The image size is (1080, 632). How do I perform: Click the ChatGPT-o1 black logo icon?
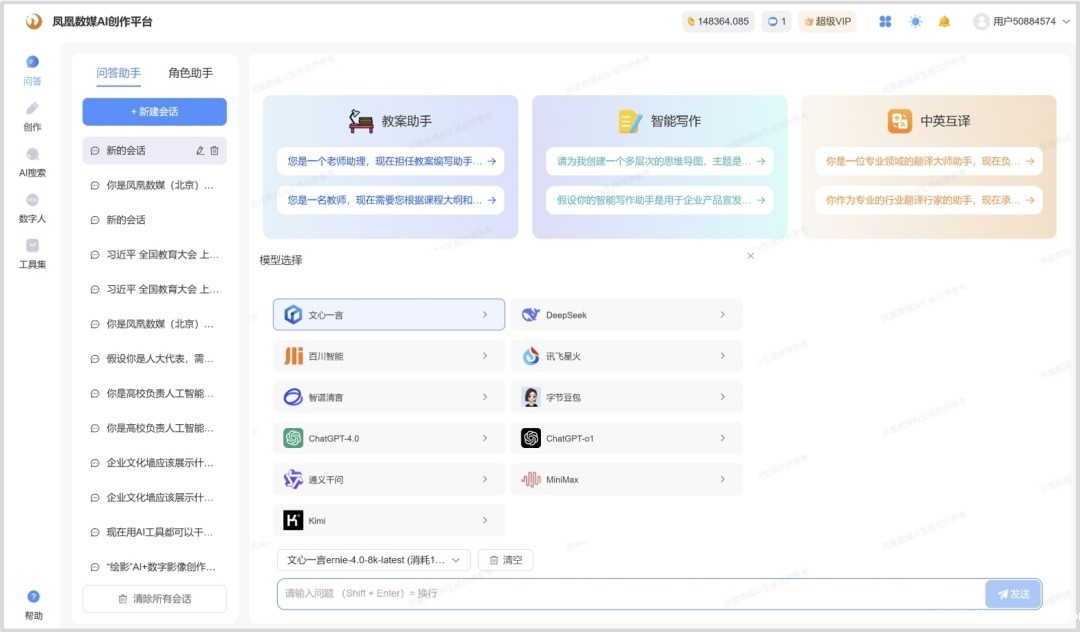pyautogui.click(x=530, y=438)
